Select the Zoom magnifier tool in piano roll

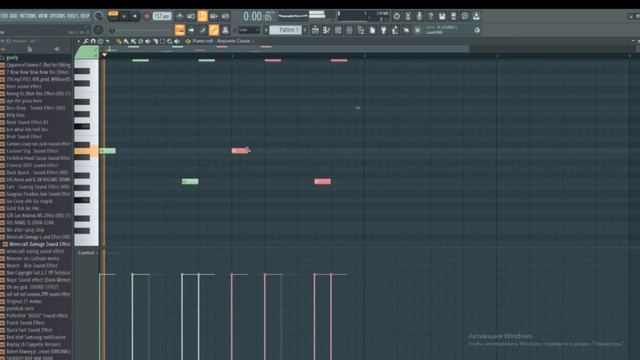tap(169, 41)
